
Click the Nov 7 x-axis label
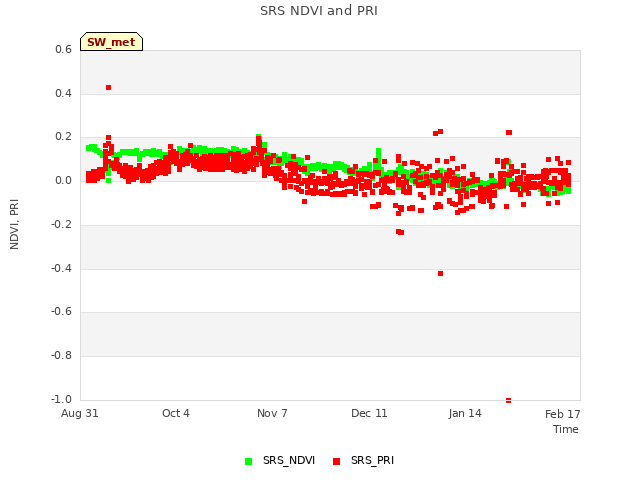tap(272, 413)
